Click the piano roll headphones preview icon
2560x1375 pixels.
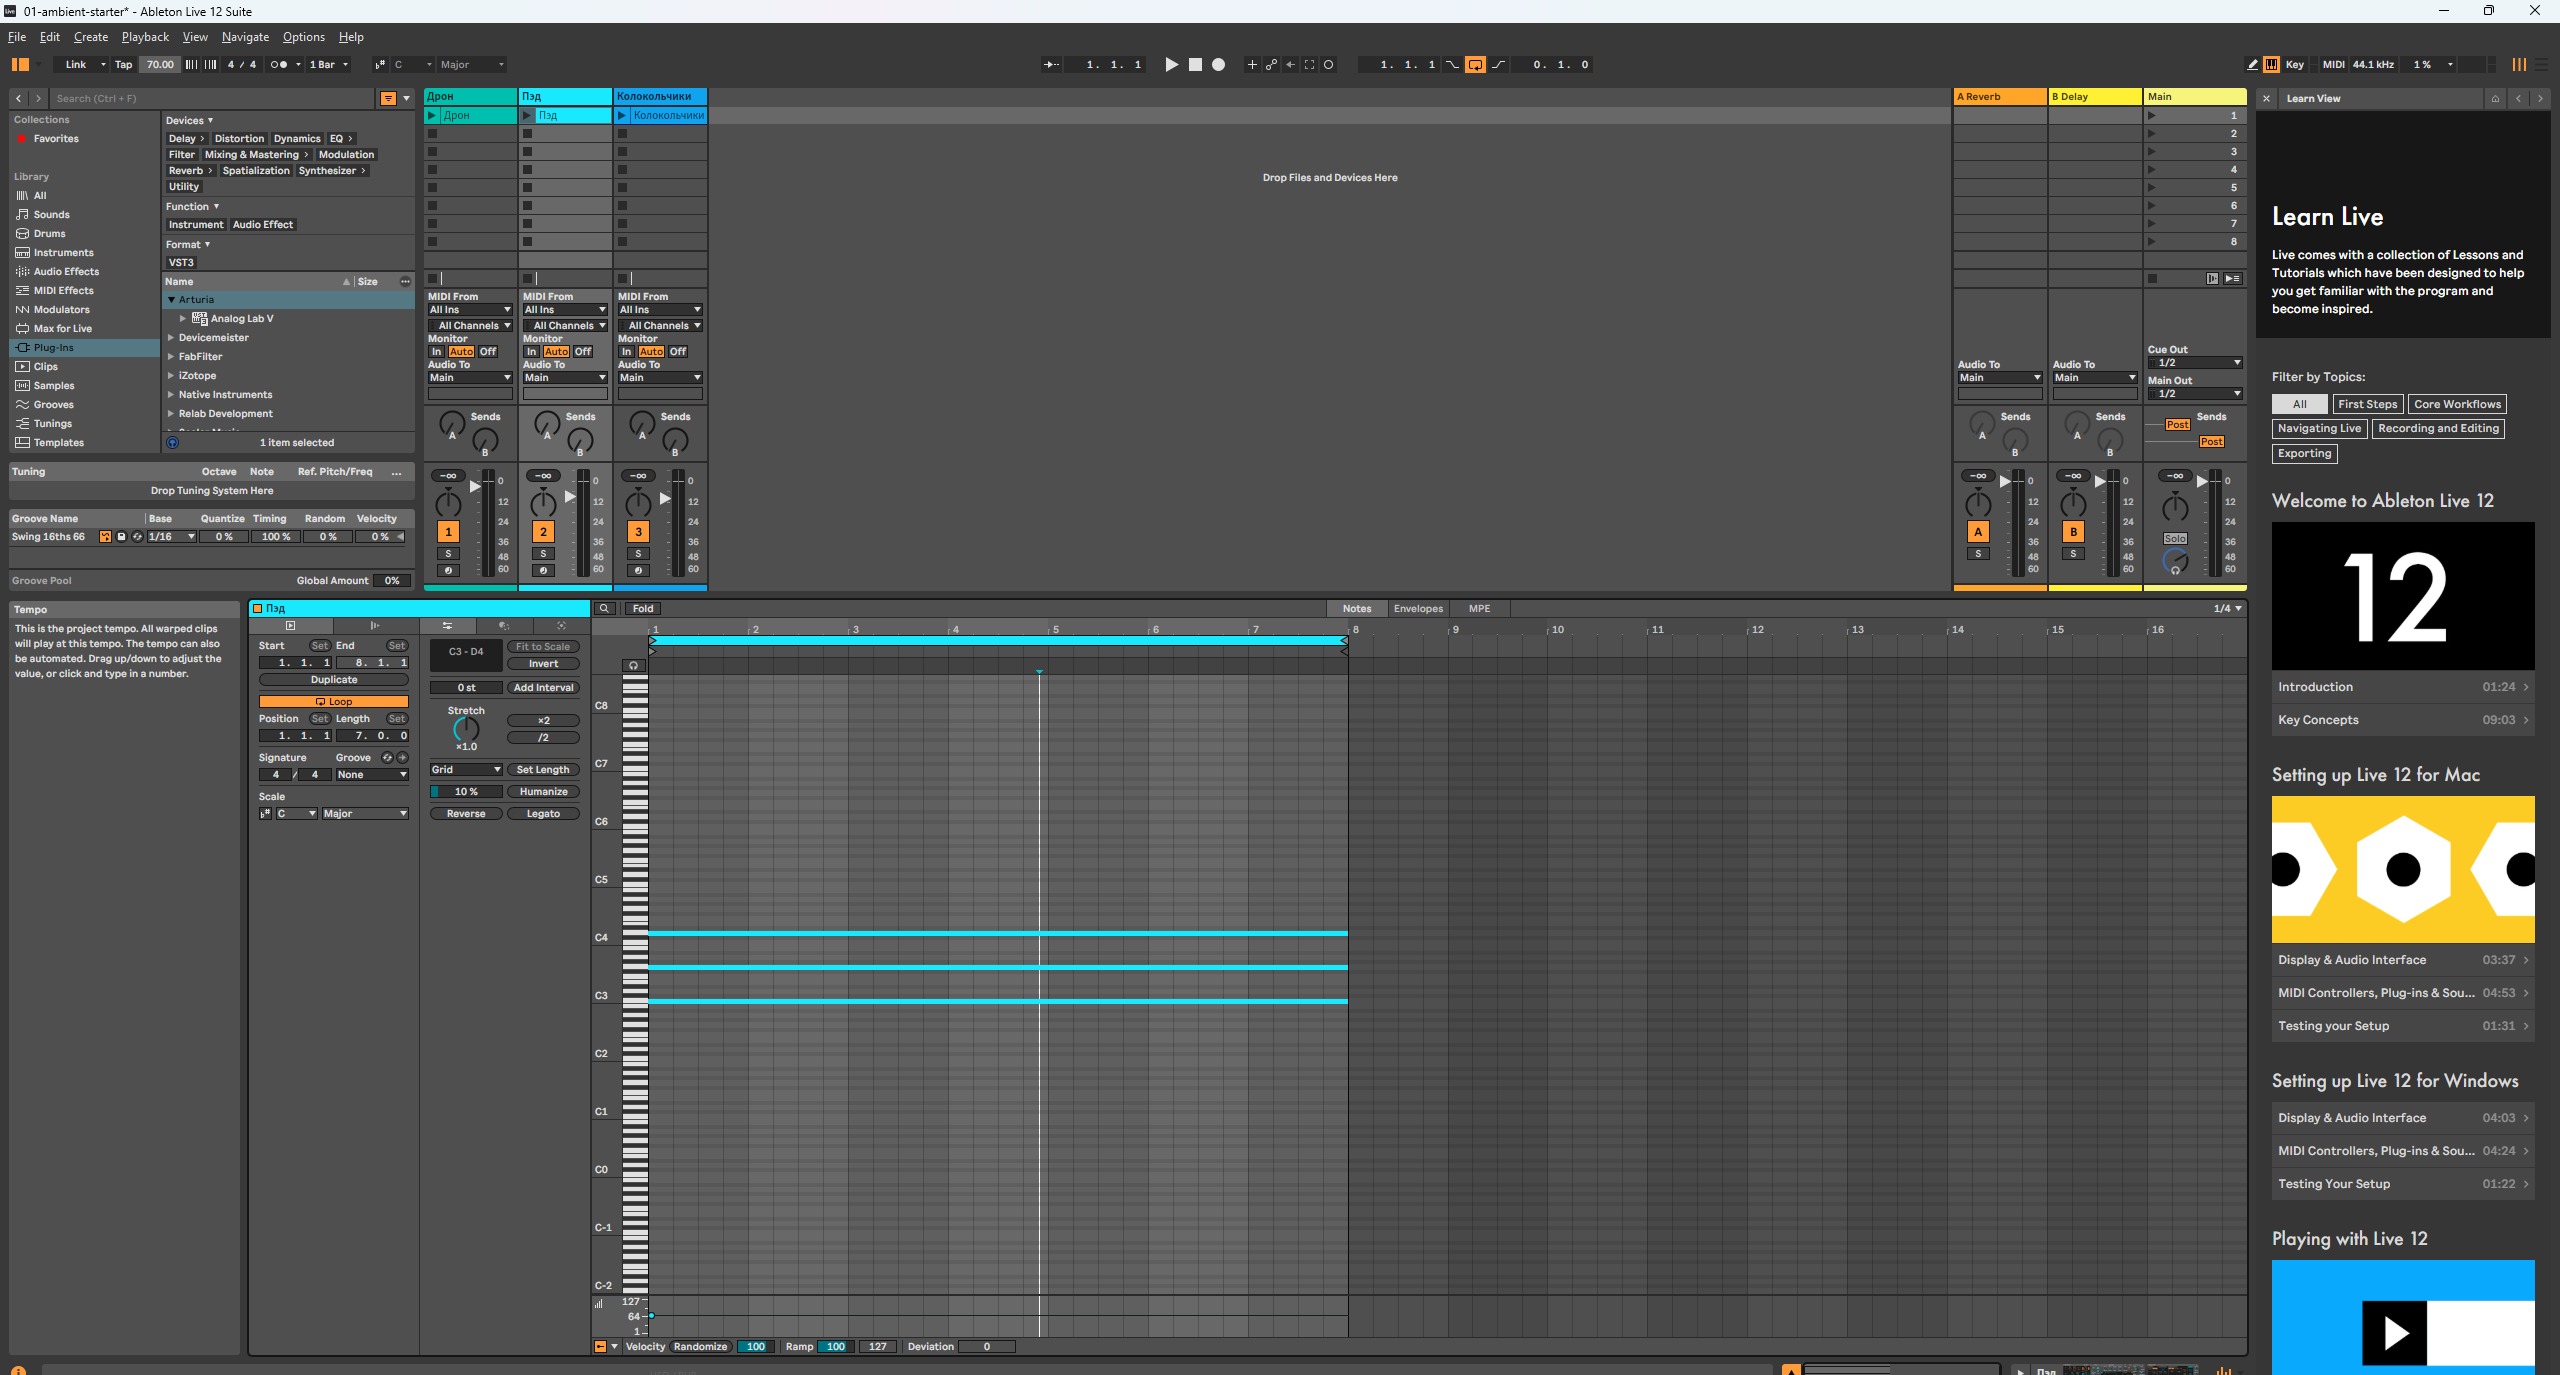633,665
